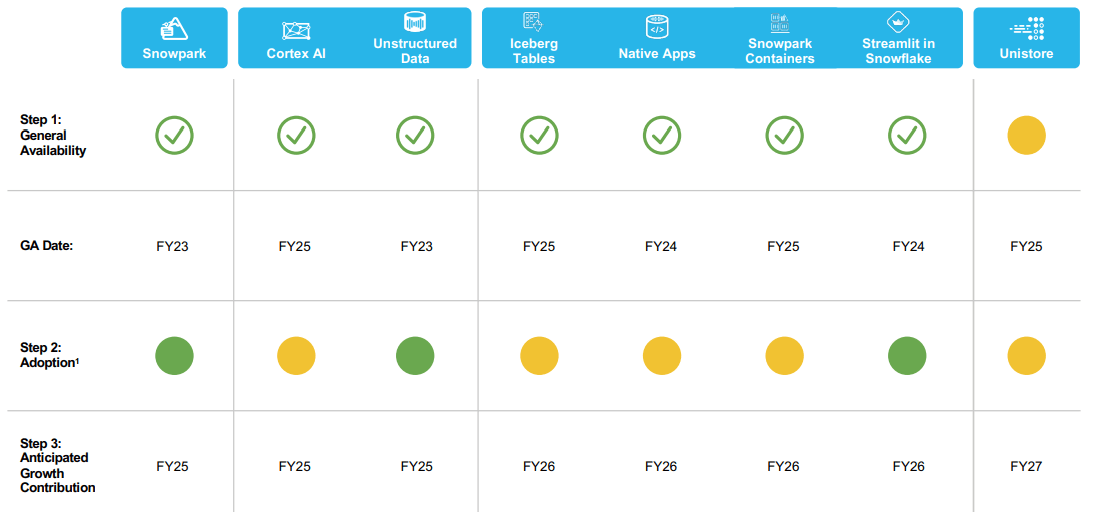Select the Snowpark Containers icon
1097x512 pixels.
coord(780,24)
